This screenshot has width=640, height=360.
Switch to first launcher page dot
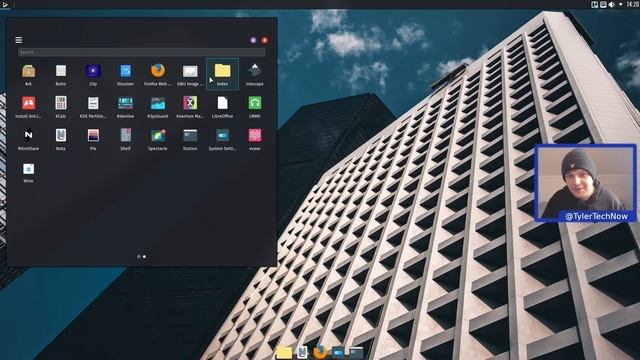139,257
